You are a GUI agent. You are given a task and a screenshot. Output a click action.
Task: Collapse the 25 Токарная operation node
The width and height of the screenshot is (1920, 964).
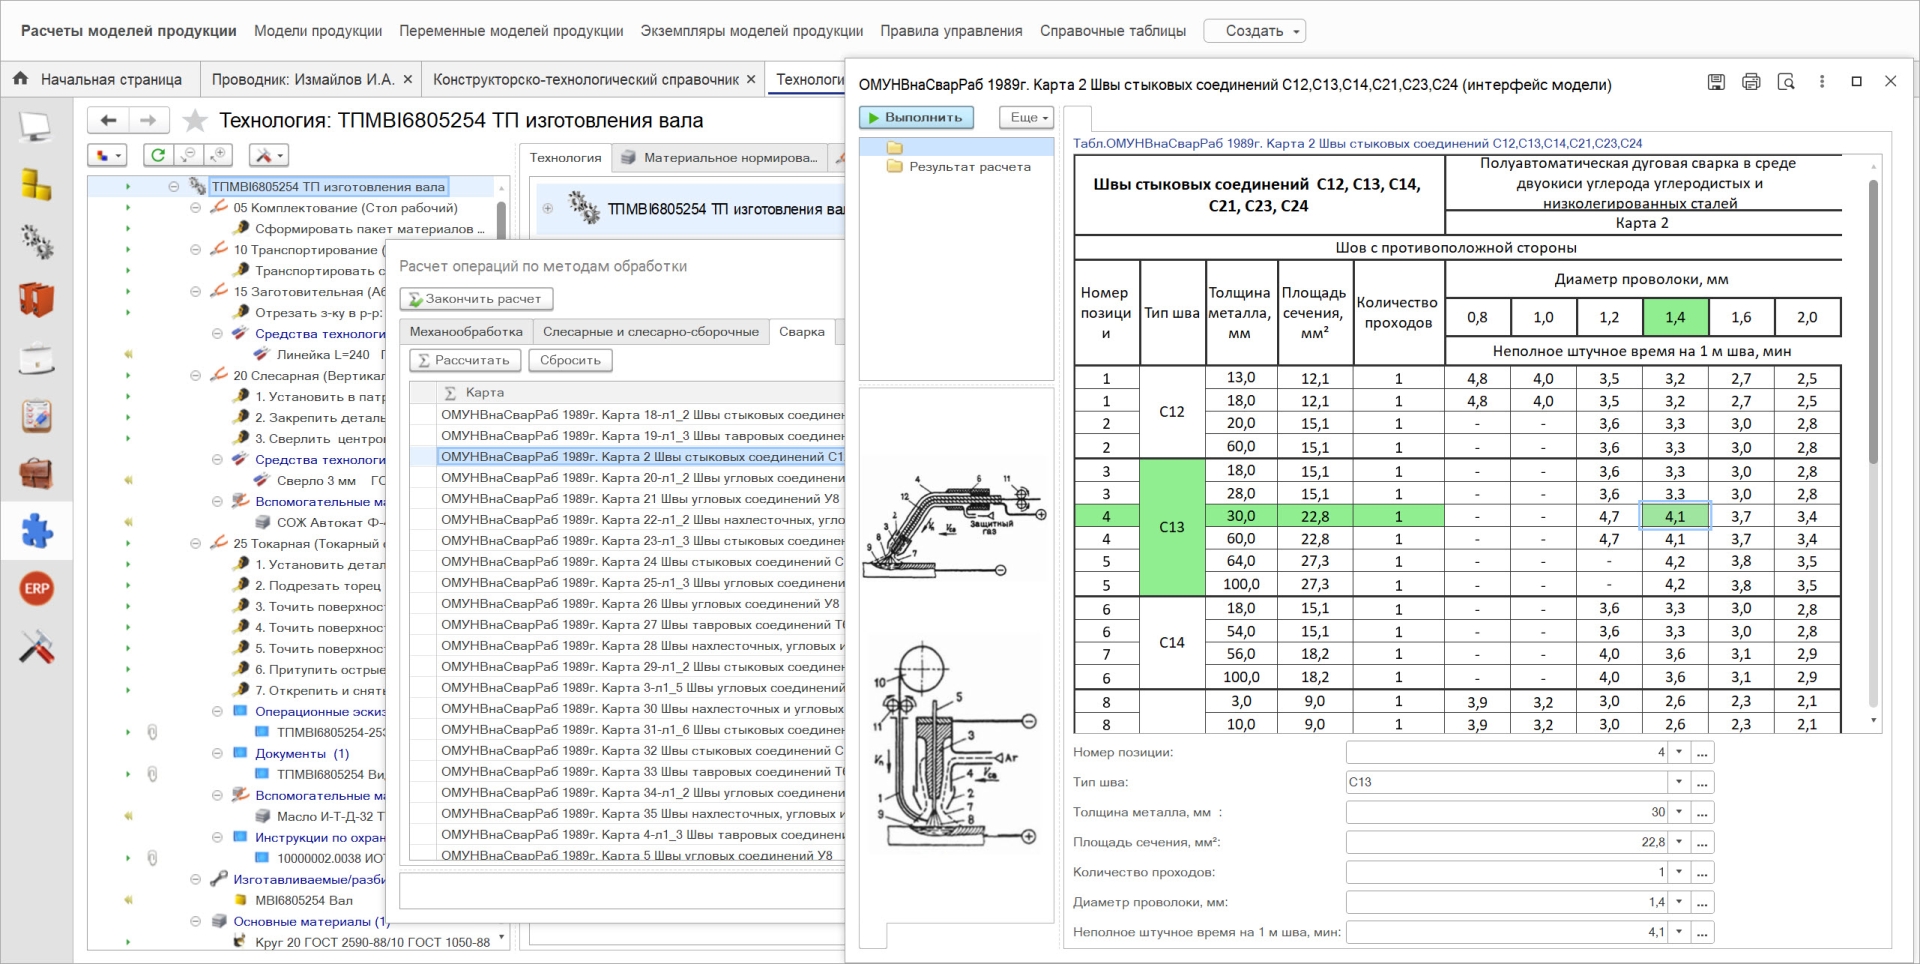[196, 544]
